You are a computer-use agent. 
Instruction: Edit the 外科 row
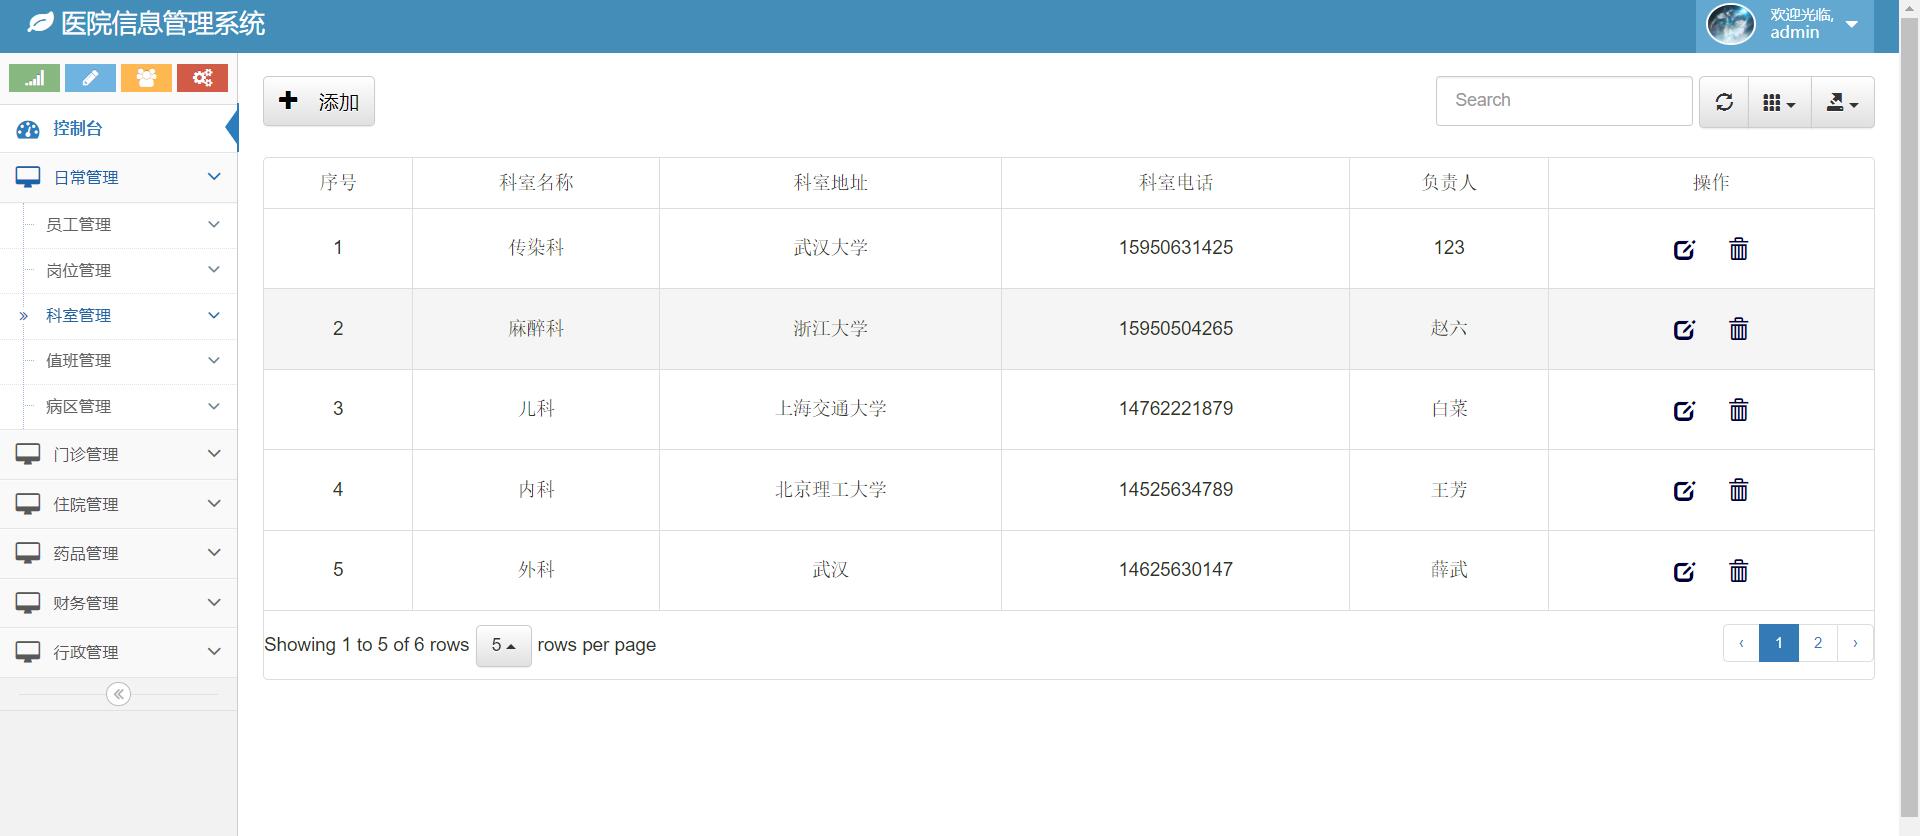[x=1684, y=571]
